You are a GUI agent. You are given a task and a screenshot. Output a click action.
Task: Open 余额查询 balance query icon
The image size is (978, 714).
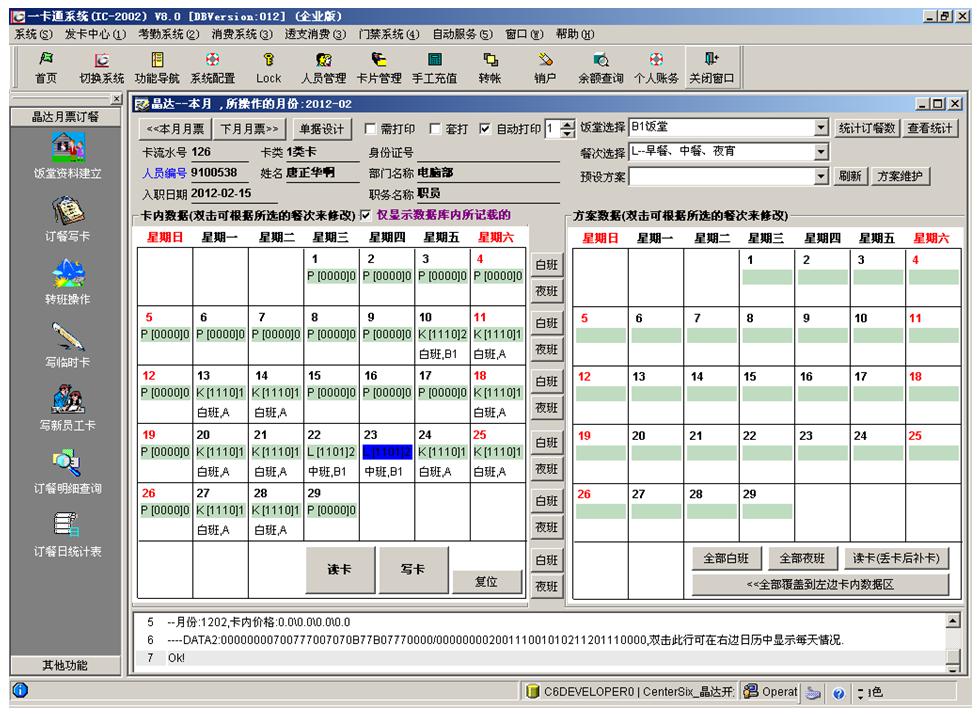[600, 66]
